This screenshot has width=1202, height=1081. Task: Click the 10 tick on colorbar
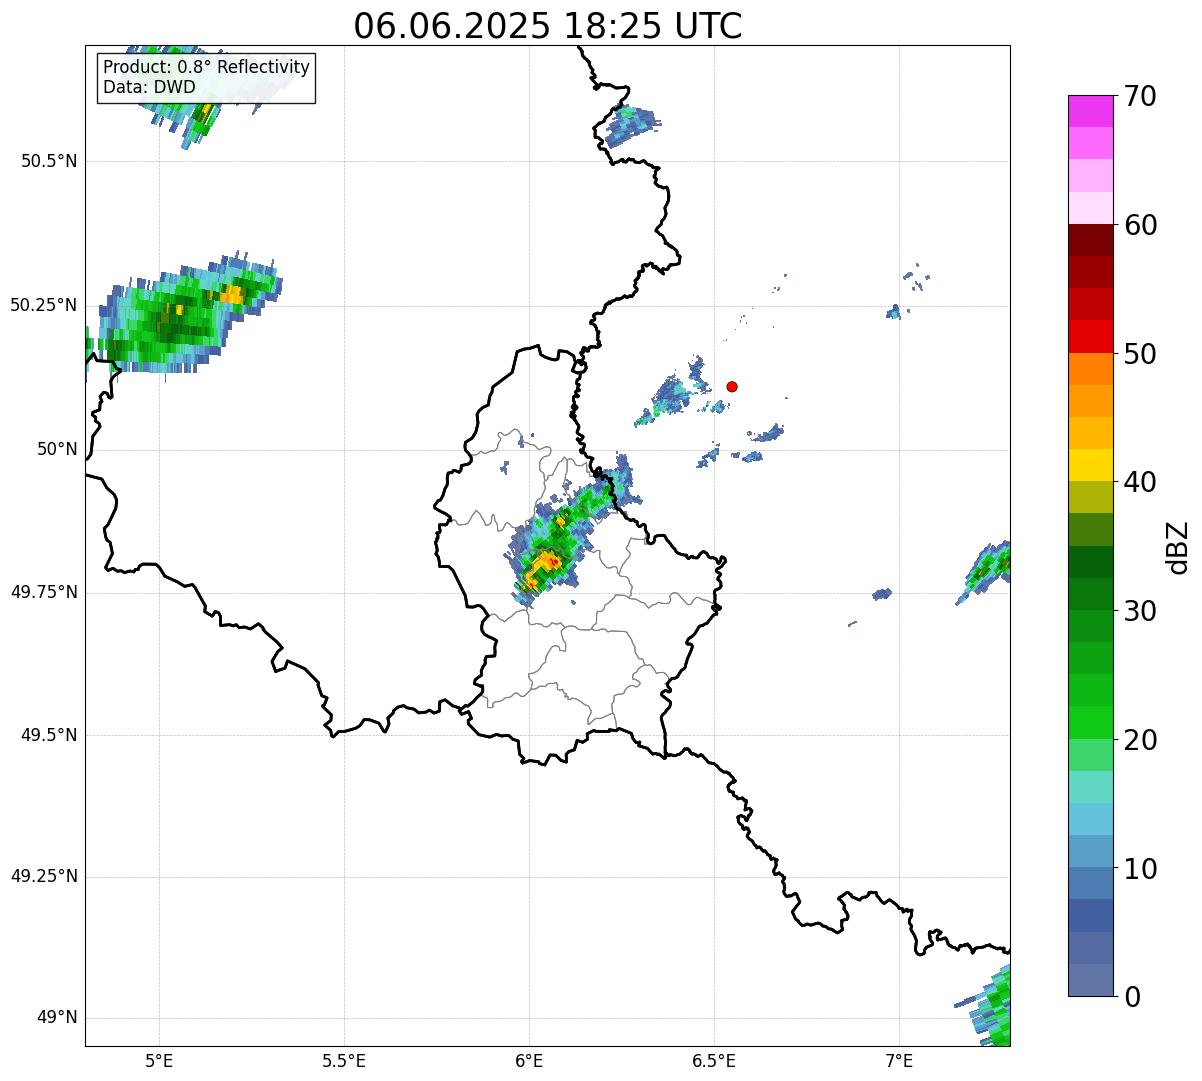click(1141, 869)
